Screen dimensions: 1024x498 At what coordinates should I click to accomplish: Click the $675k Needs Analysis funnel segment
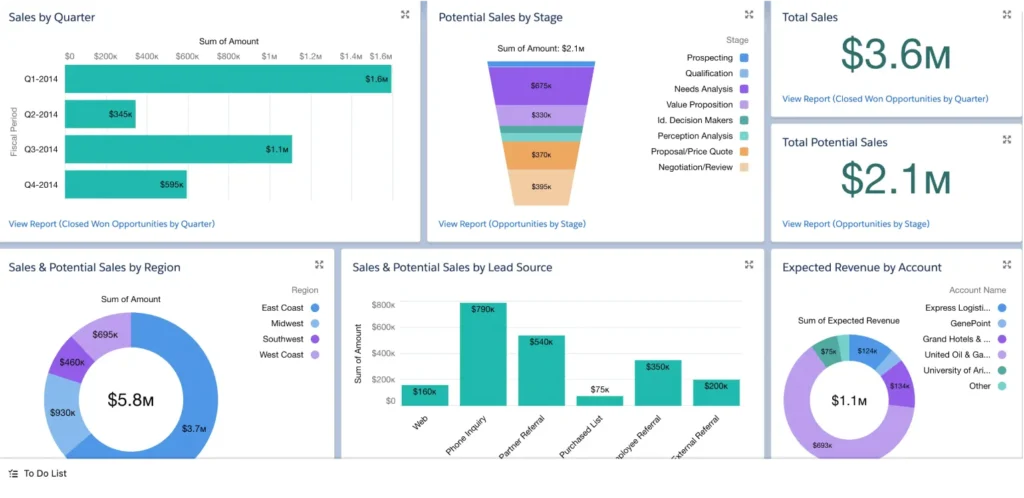[541, 86]
